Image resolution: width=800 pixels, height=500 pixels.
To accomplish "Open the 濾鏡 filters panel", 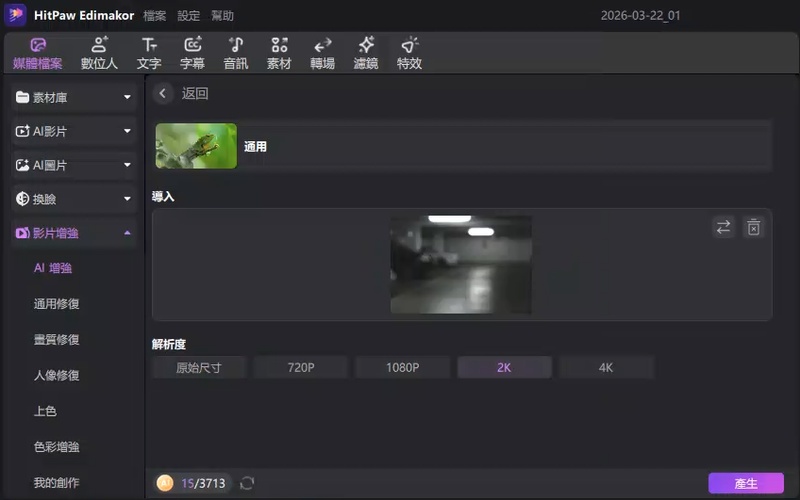I will click(366, 54).
